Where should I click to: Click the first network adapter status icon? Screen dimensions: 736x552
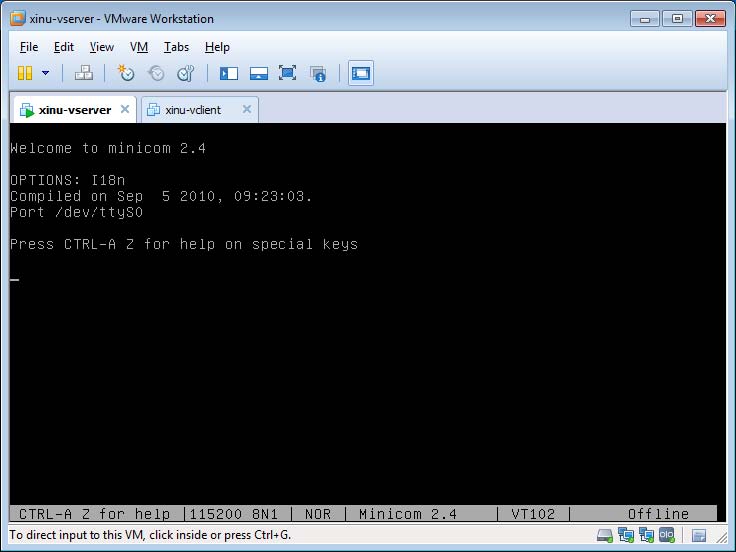click(626, 535)
